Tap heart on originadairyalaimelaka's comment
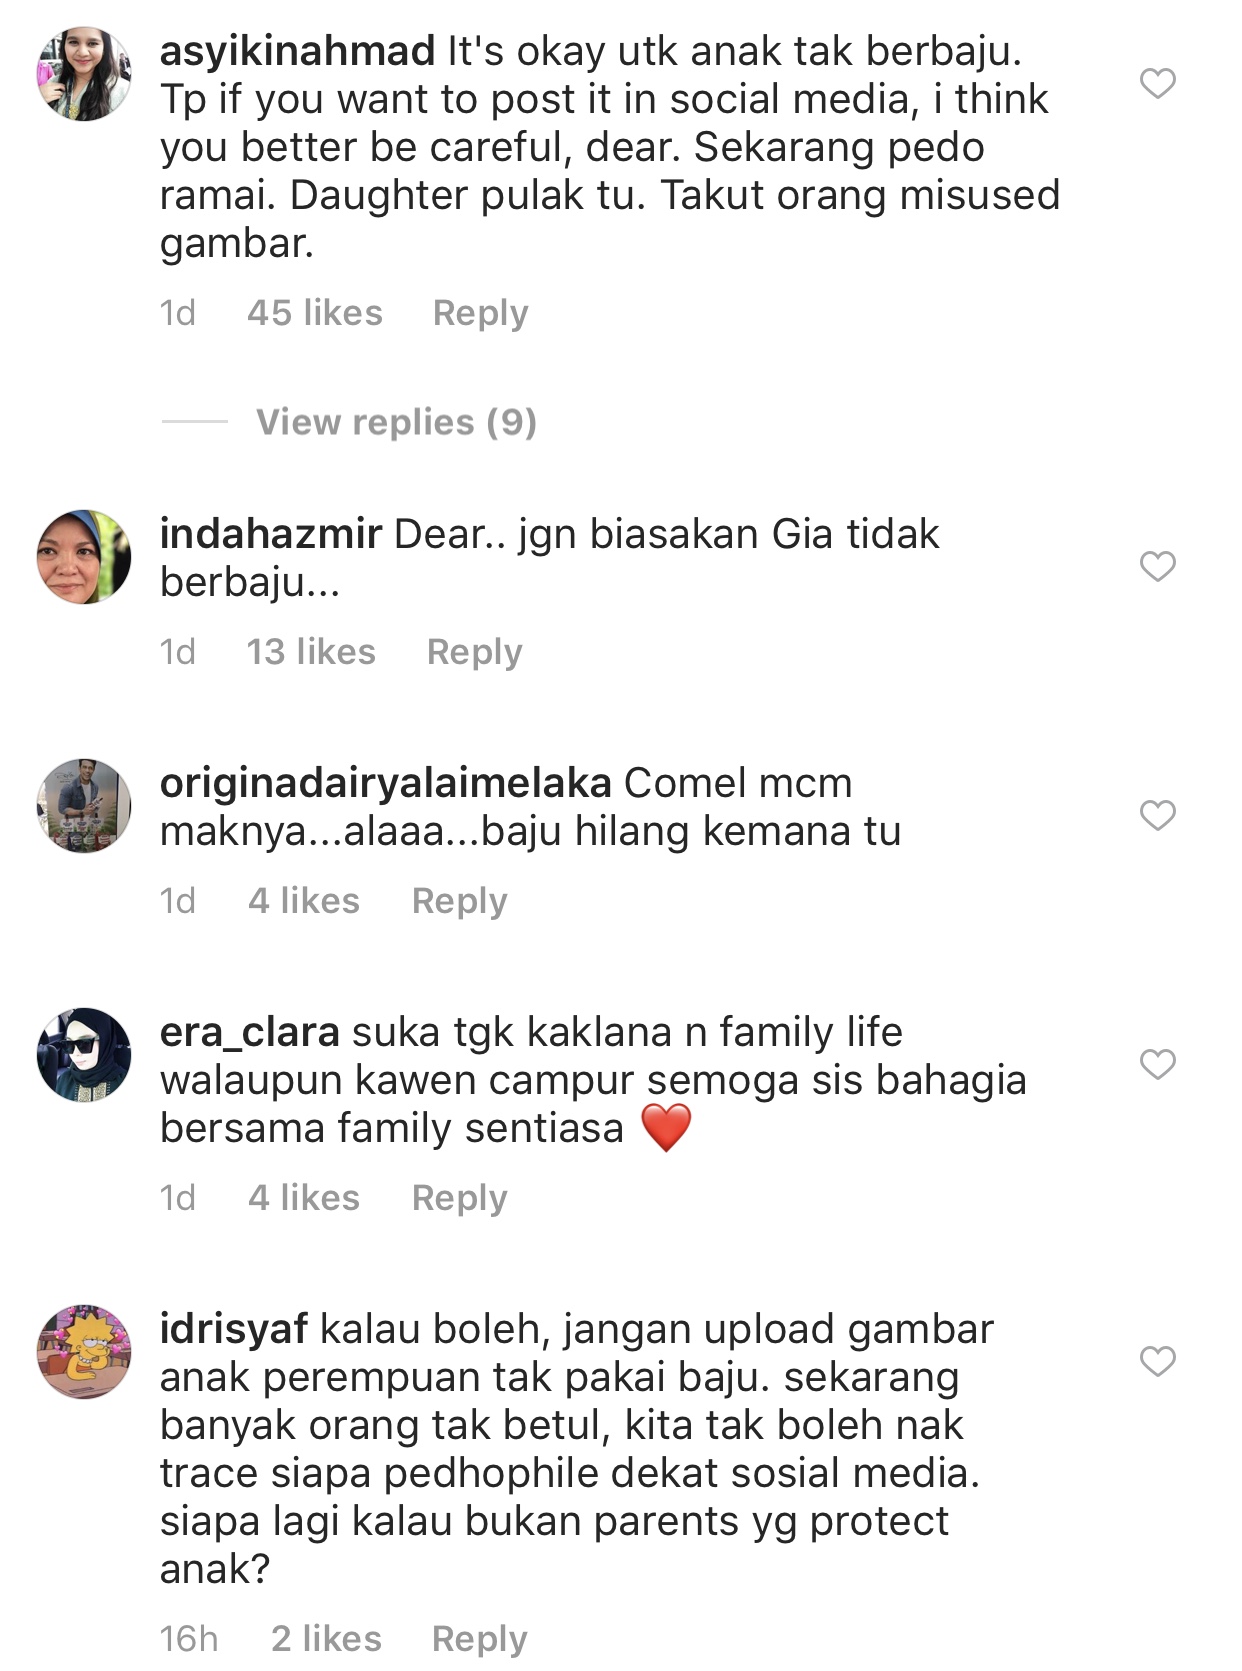Viewport: 1242px width, 1671px height. 1157,815
